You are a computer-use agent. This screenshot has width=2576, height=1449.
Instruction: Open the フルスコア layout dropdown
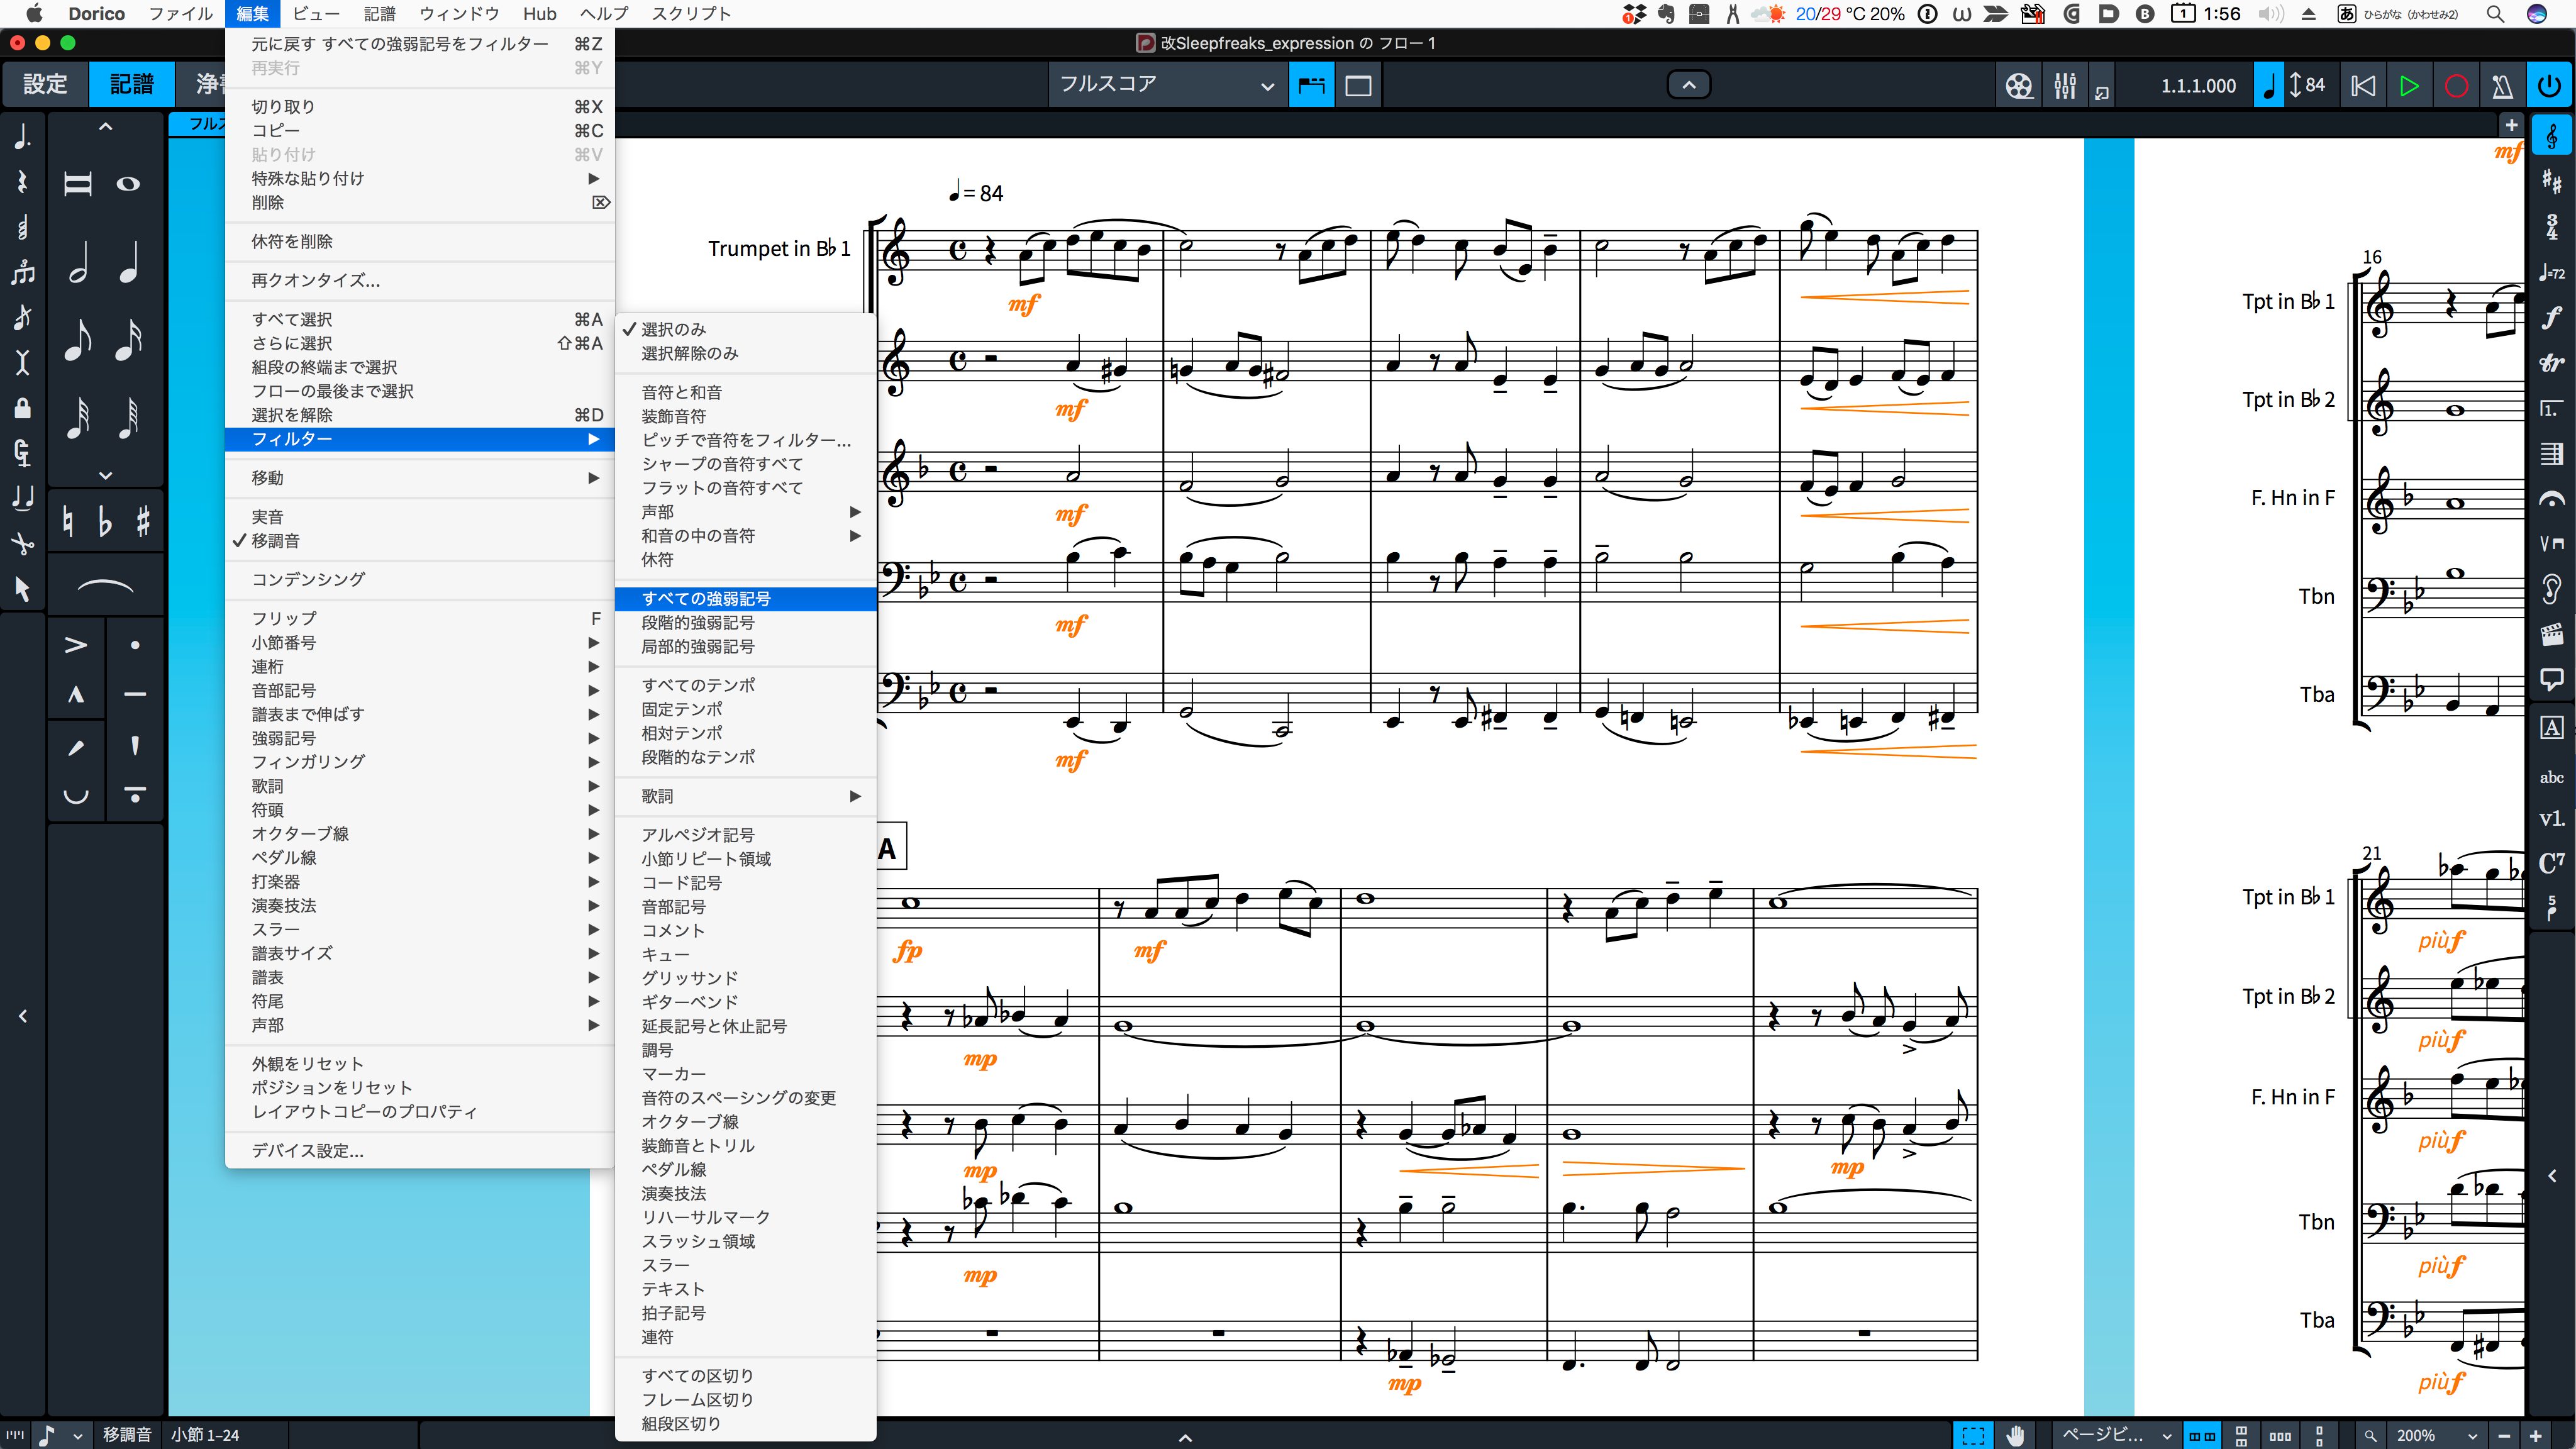point(1166,85)
